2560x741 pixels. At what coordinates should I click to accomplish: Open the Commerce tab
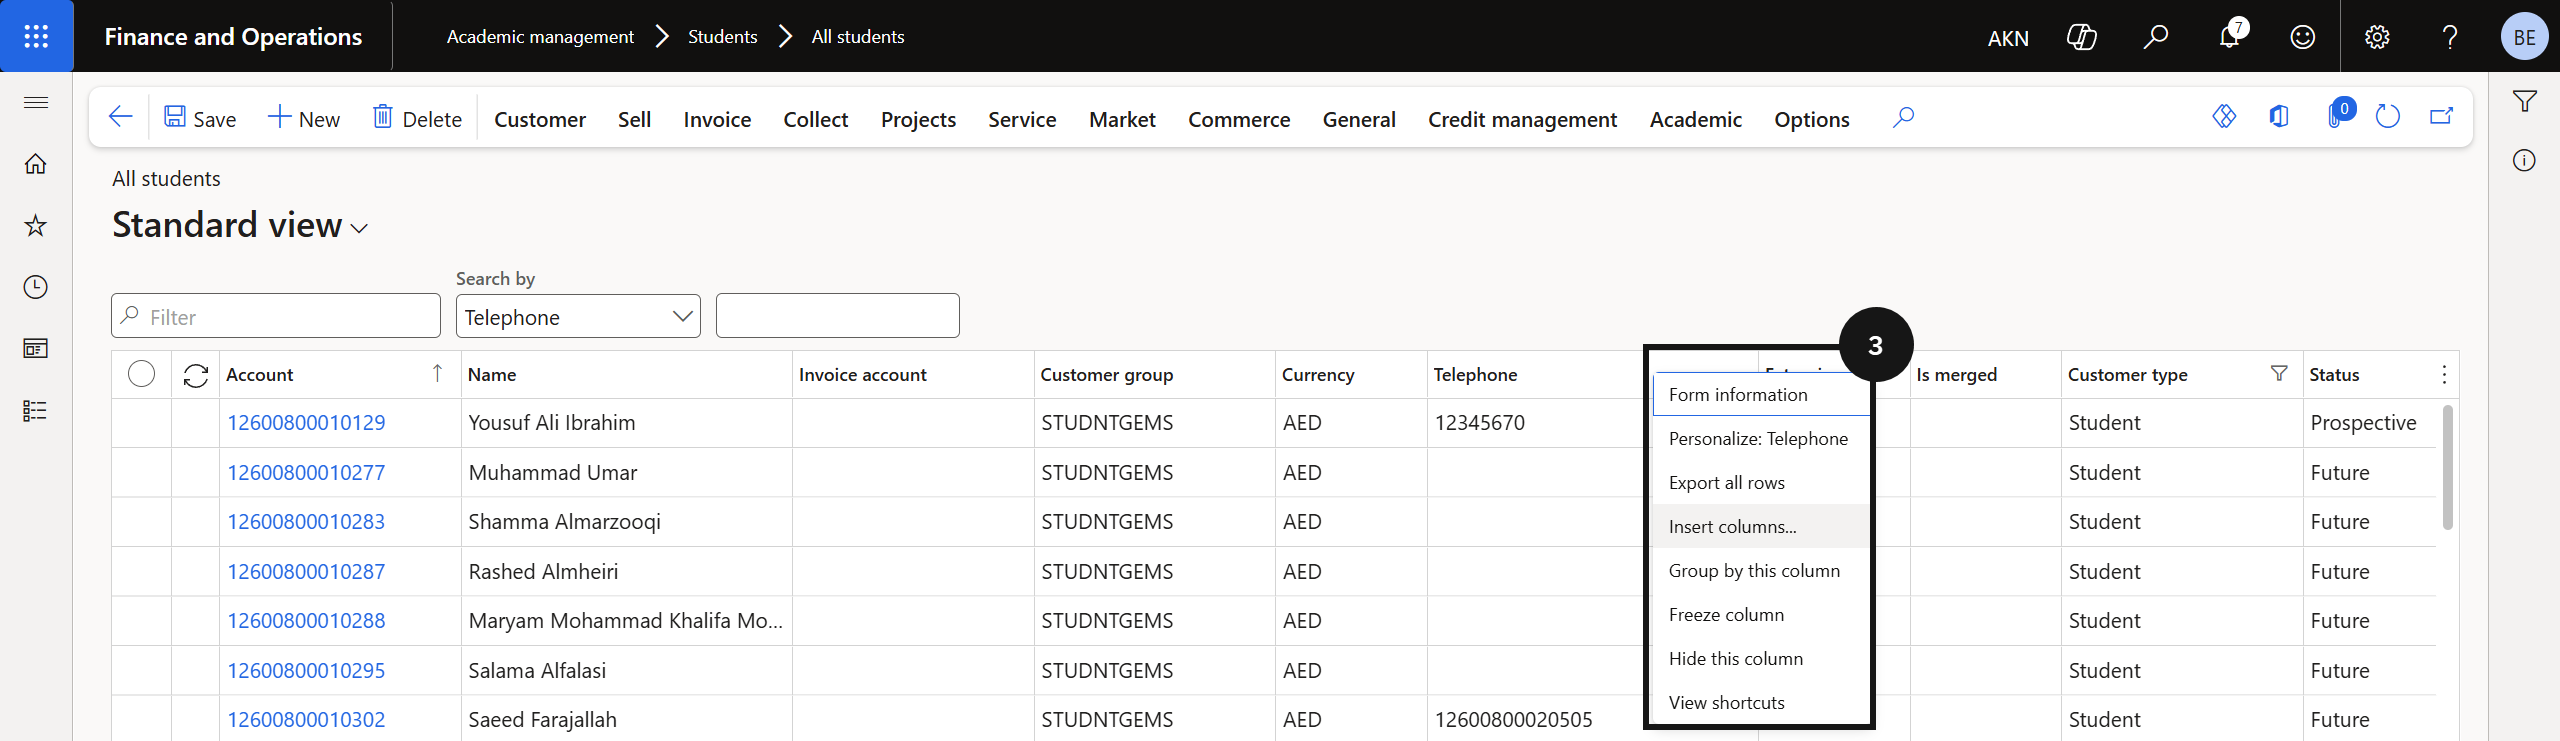click(1239, 119)
